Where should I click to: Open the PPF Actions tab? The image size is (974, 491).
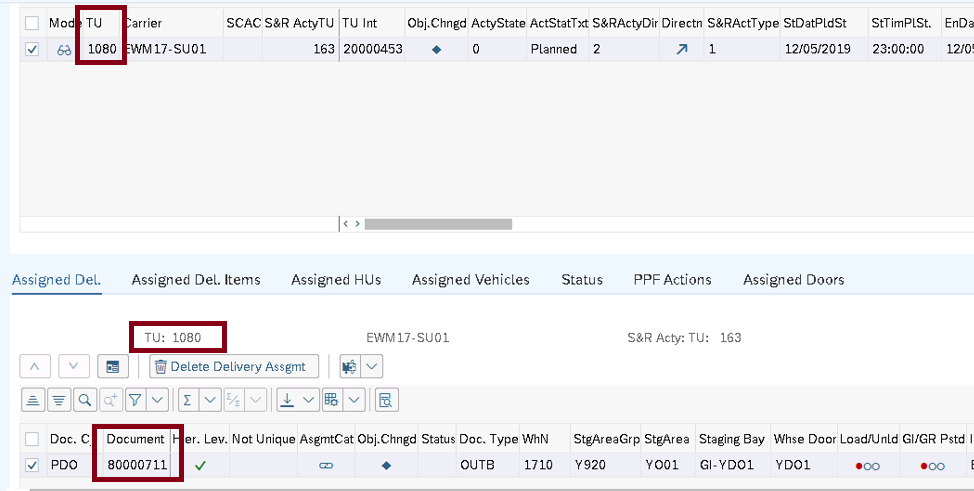click(672, 280)
